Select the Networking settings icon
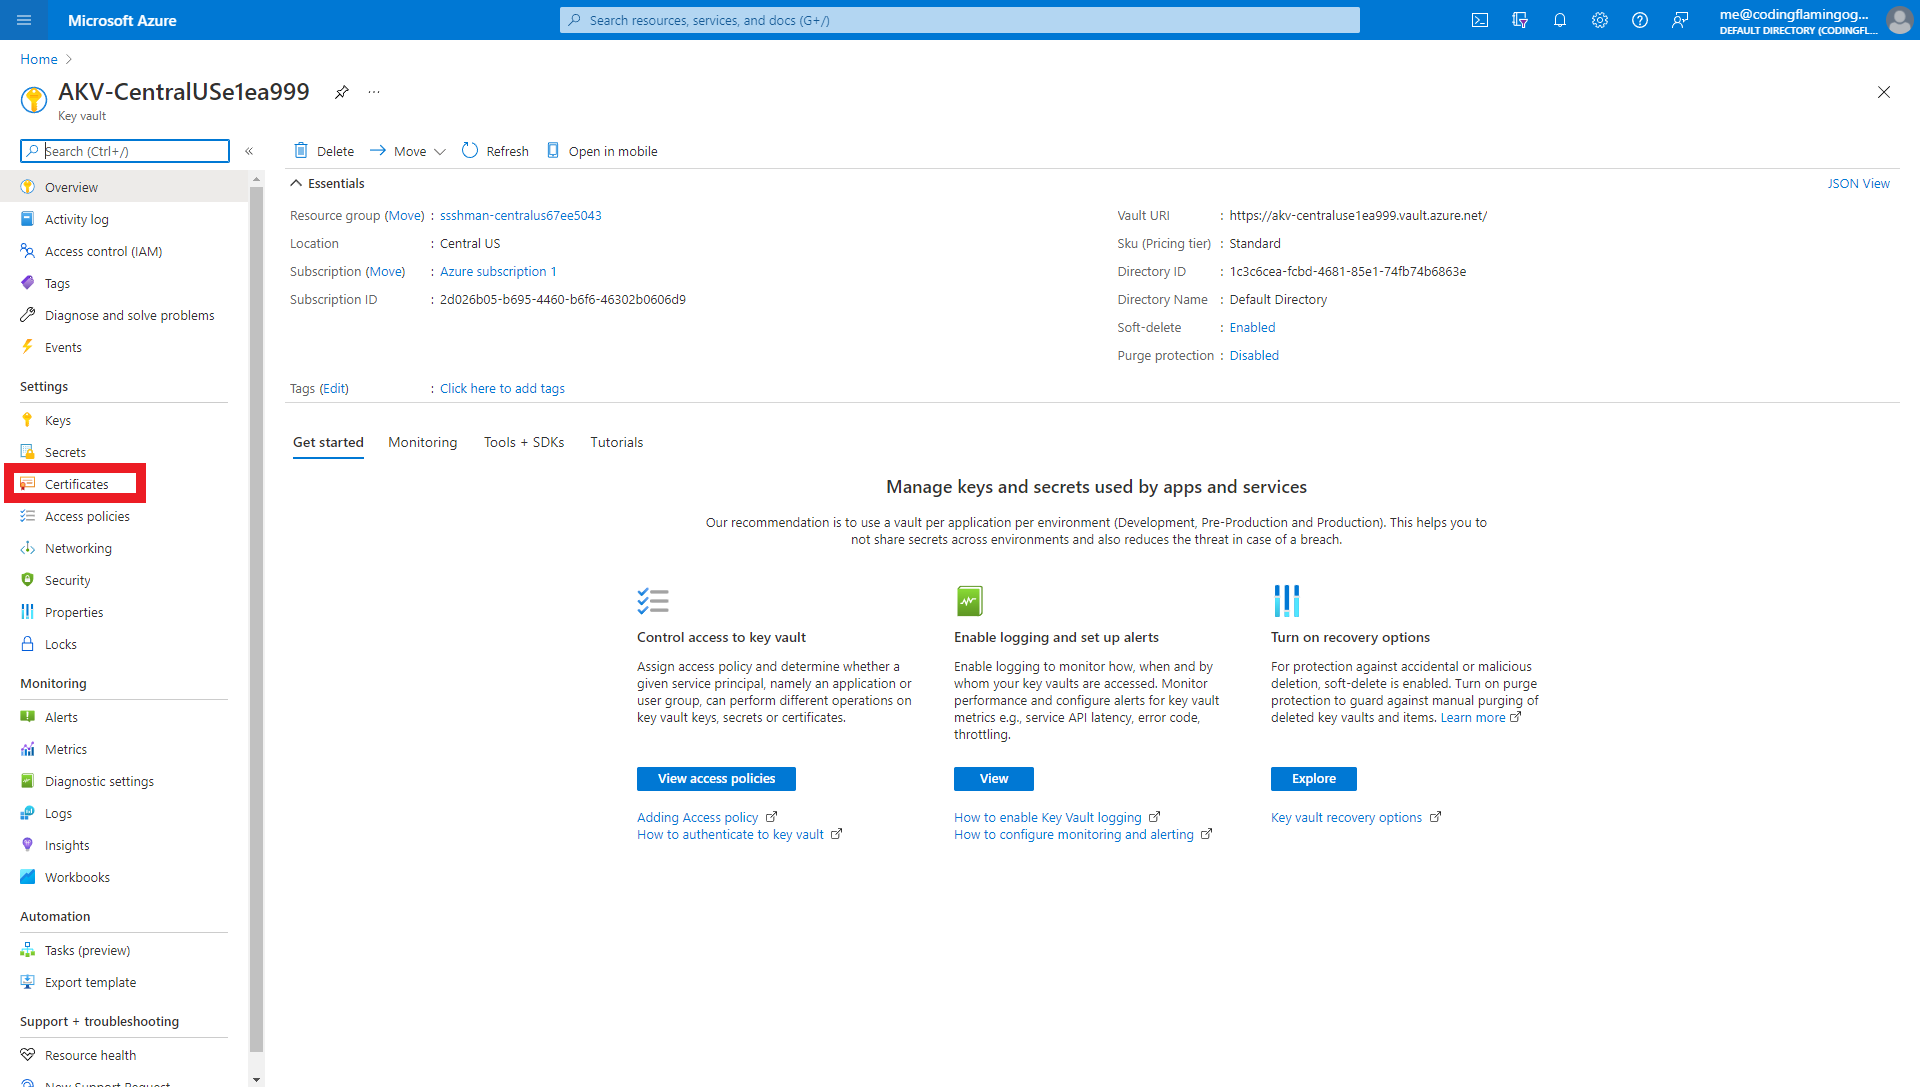 [x=29, y=547]
